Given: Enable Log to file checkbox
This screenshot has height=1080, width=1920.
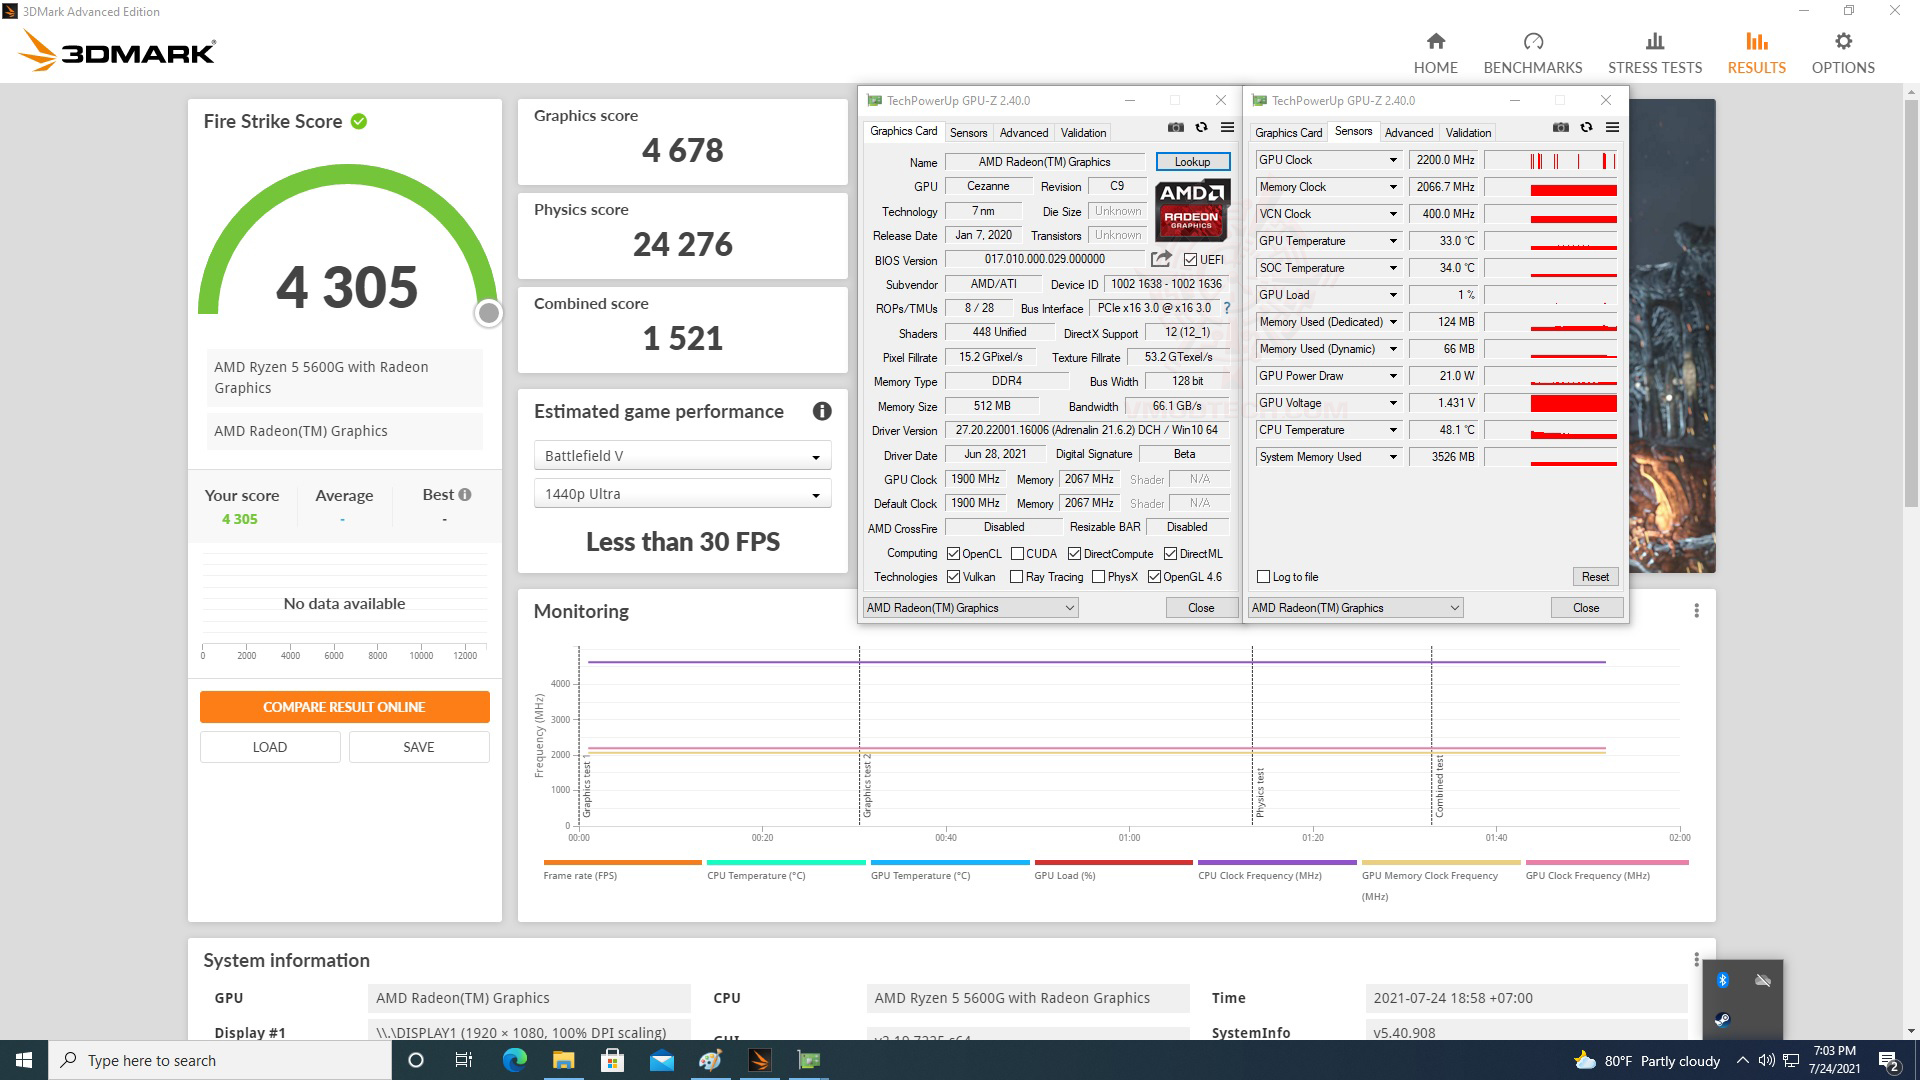Looking at the screenshot, I should (x=1264, y=577).
